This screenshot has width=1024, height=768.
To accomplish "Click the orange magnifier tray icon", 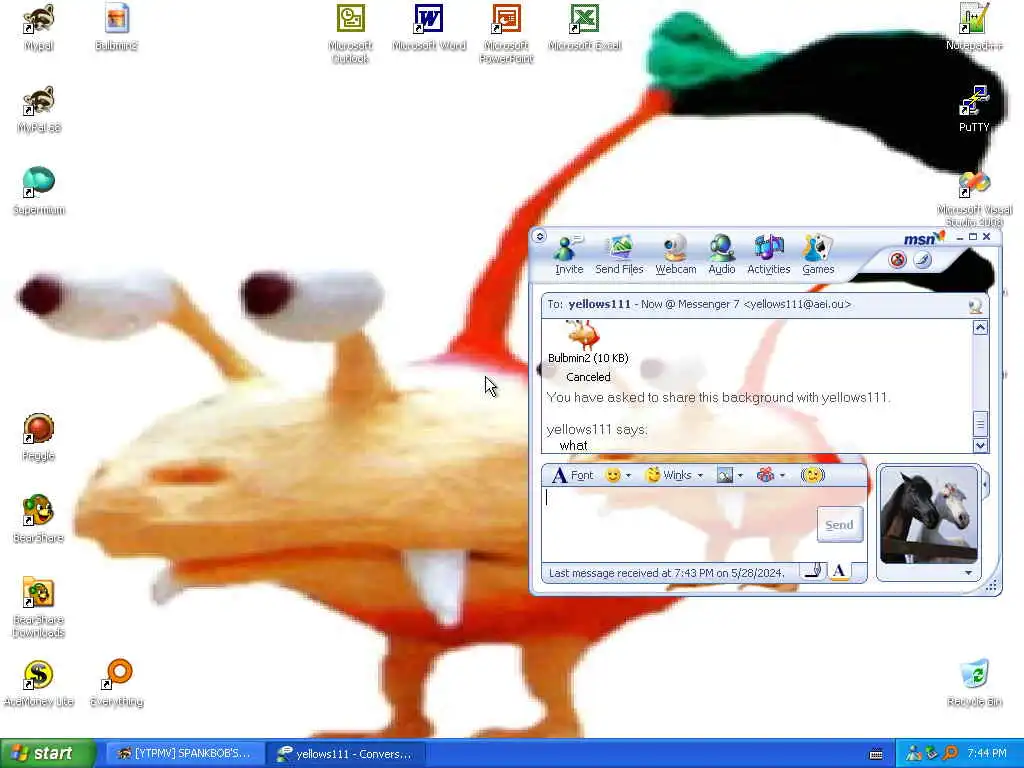I will [x=950, y=754].
